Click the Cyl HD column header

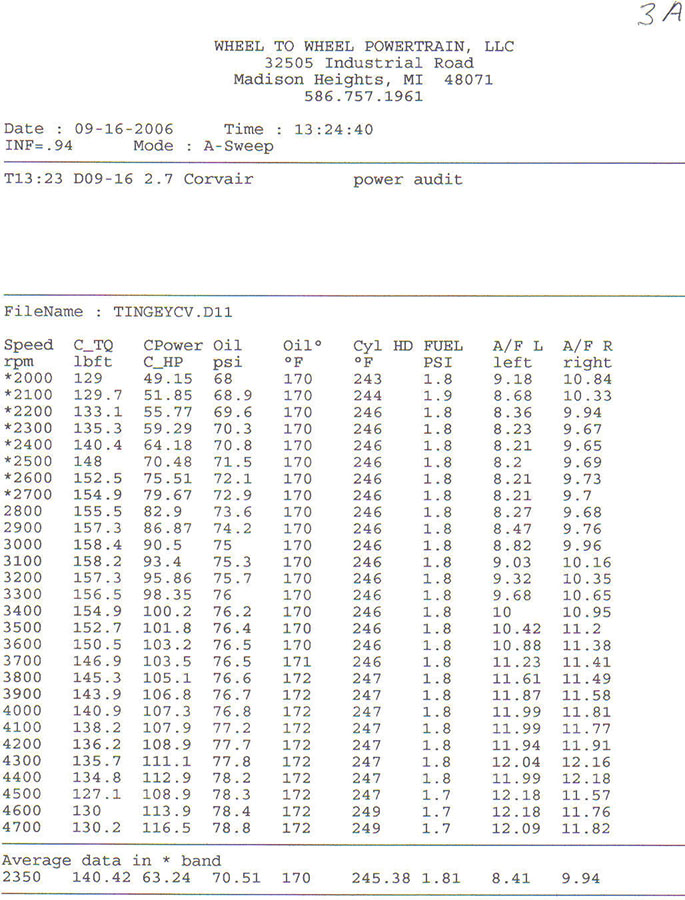pos(382,346)
